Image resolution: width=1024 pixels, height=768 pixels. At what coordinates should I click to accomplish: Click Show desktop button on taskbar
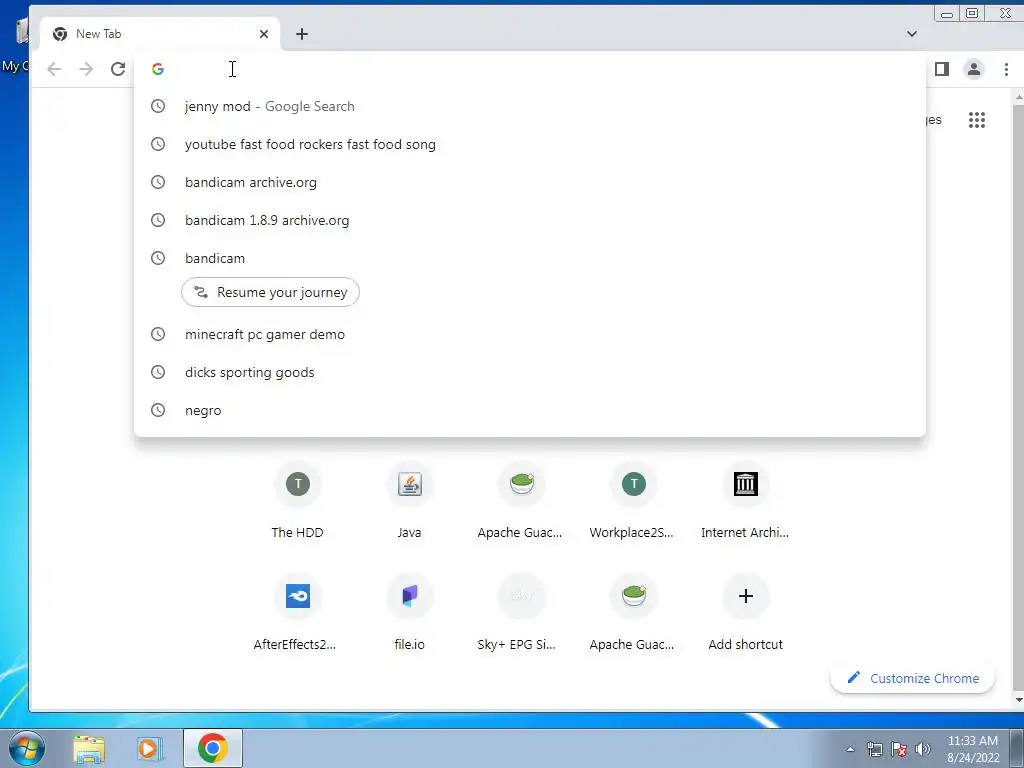1017,748
